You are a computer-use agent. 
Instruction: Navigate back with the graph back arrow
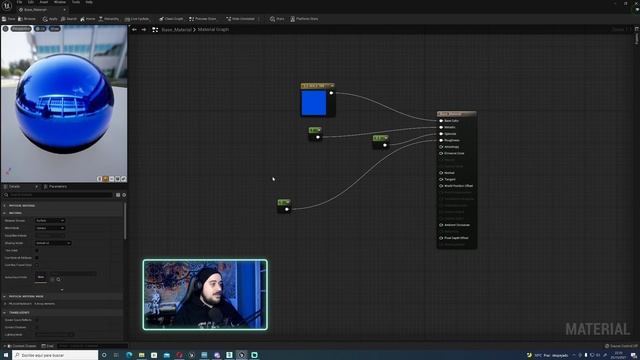[x=134, y=29]
